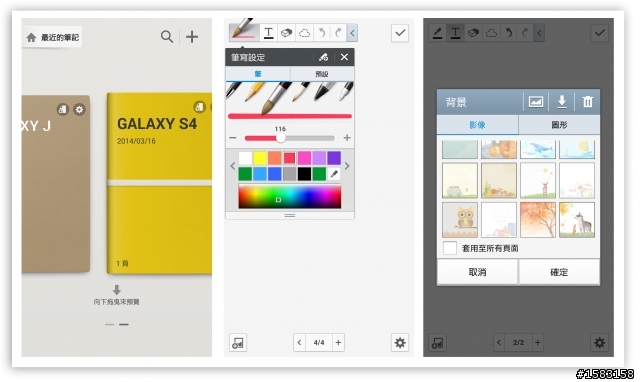Viewport: 640px width, 382px height.
Task: Select the autumn tree background thumbnail
Action: [538, 220]
